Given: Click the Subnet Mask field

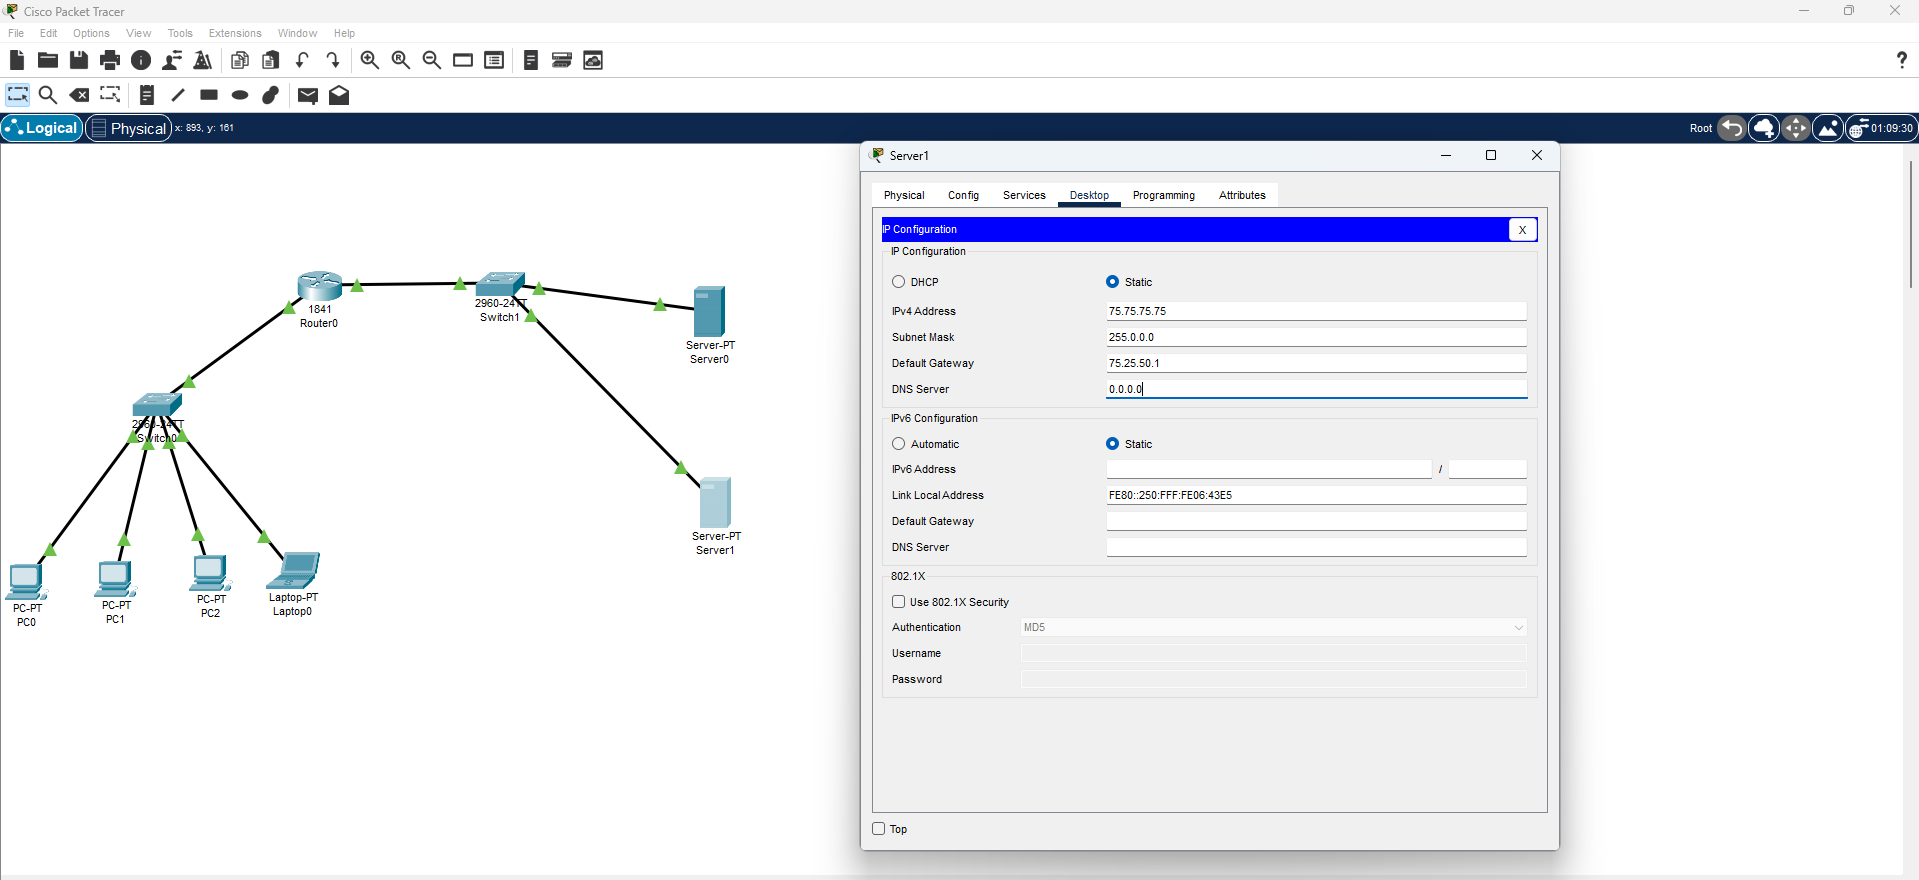Looking at the screenshot, I should click(1316, 337).
